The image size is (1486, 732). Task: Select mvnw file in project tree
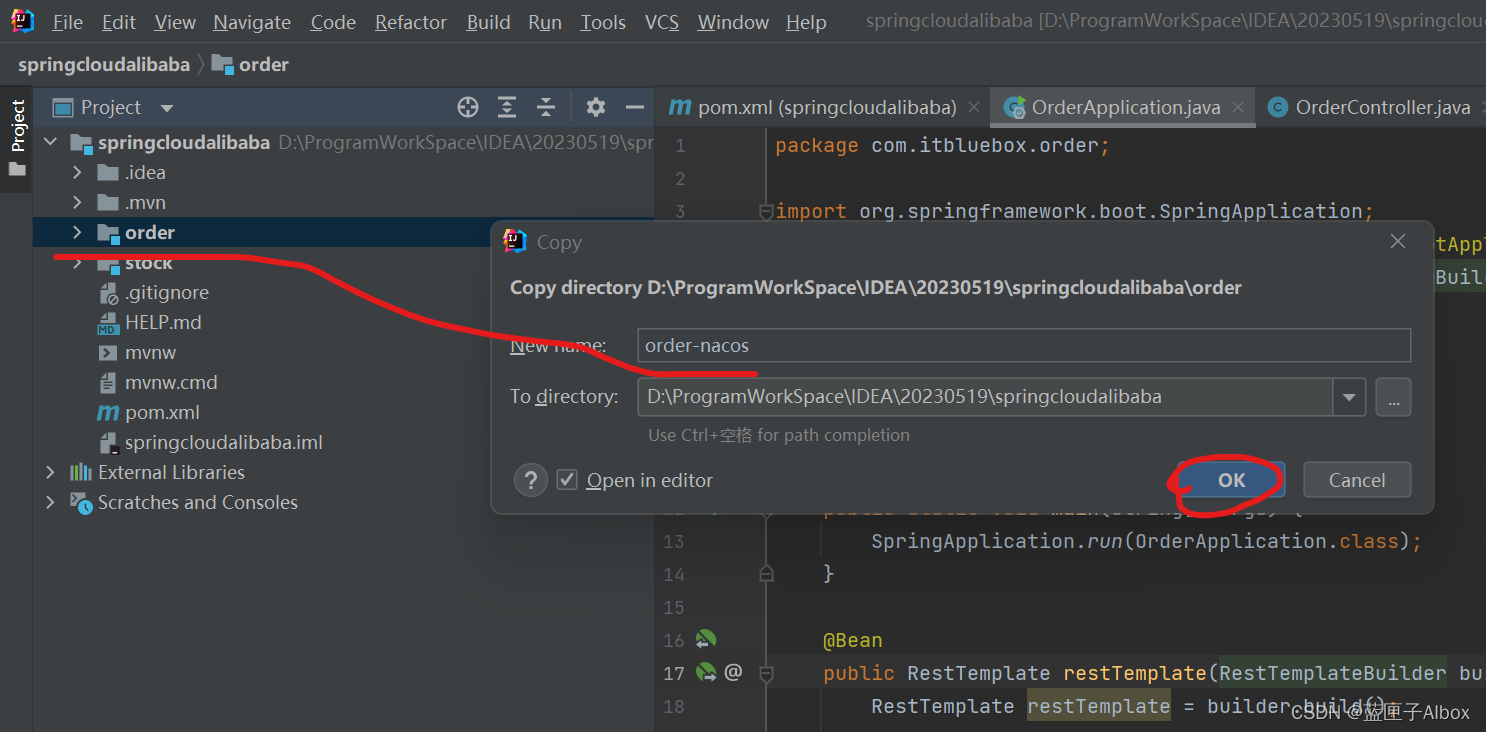pyautogui.click(x=150, y=352)
